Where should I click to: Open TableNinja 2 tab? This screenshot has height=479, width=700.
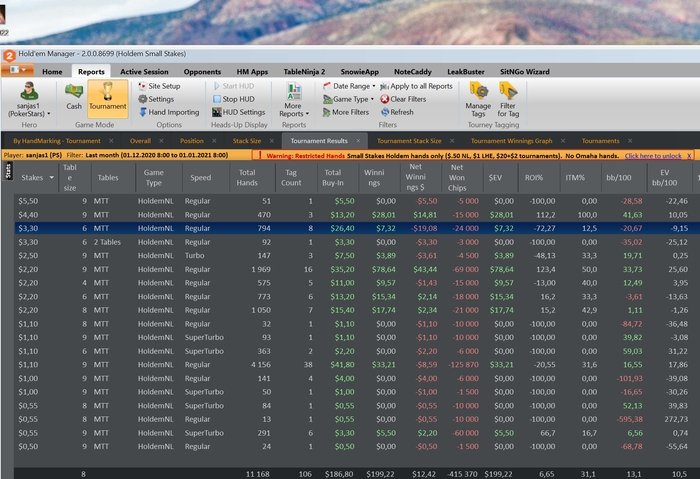pyautogui.click(x=304, y=71)
